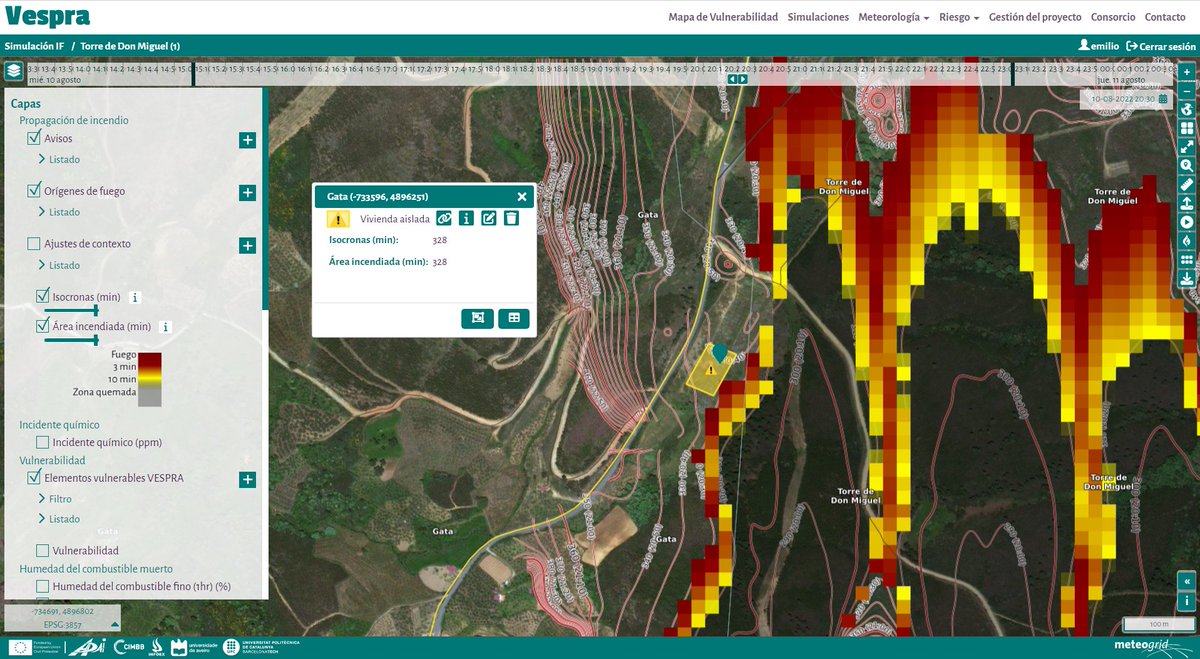Open the Consorcio menu item
This screenshot has width=1200, height=659.
point(1113,17)
